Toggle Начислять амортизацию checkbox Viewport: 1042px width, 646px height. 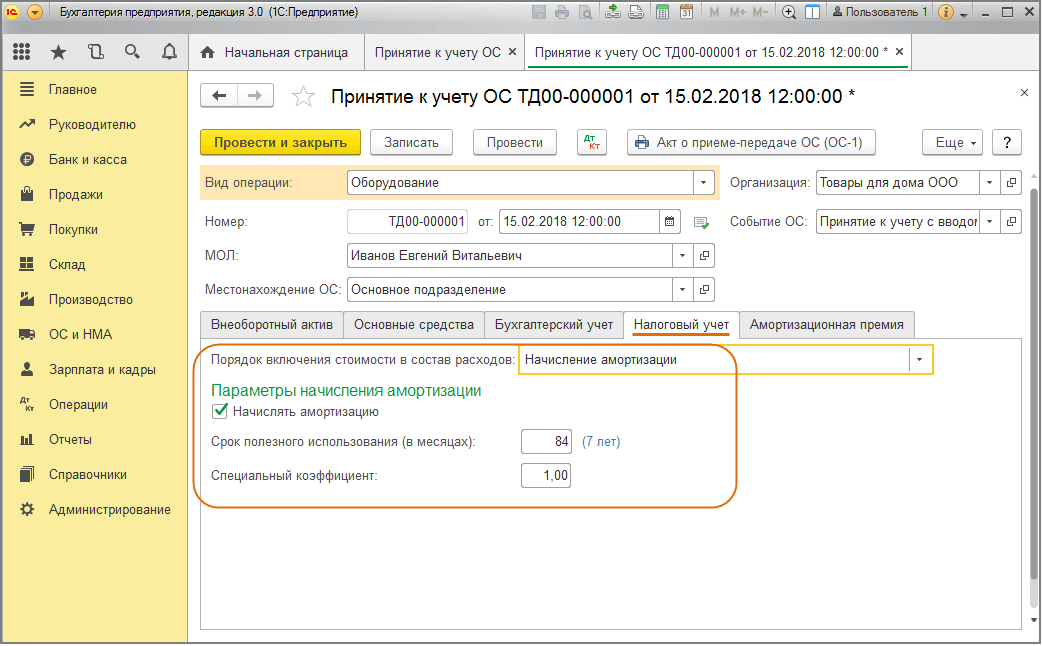click(220, 411)
